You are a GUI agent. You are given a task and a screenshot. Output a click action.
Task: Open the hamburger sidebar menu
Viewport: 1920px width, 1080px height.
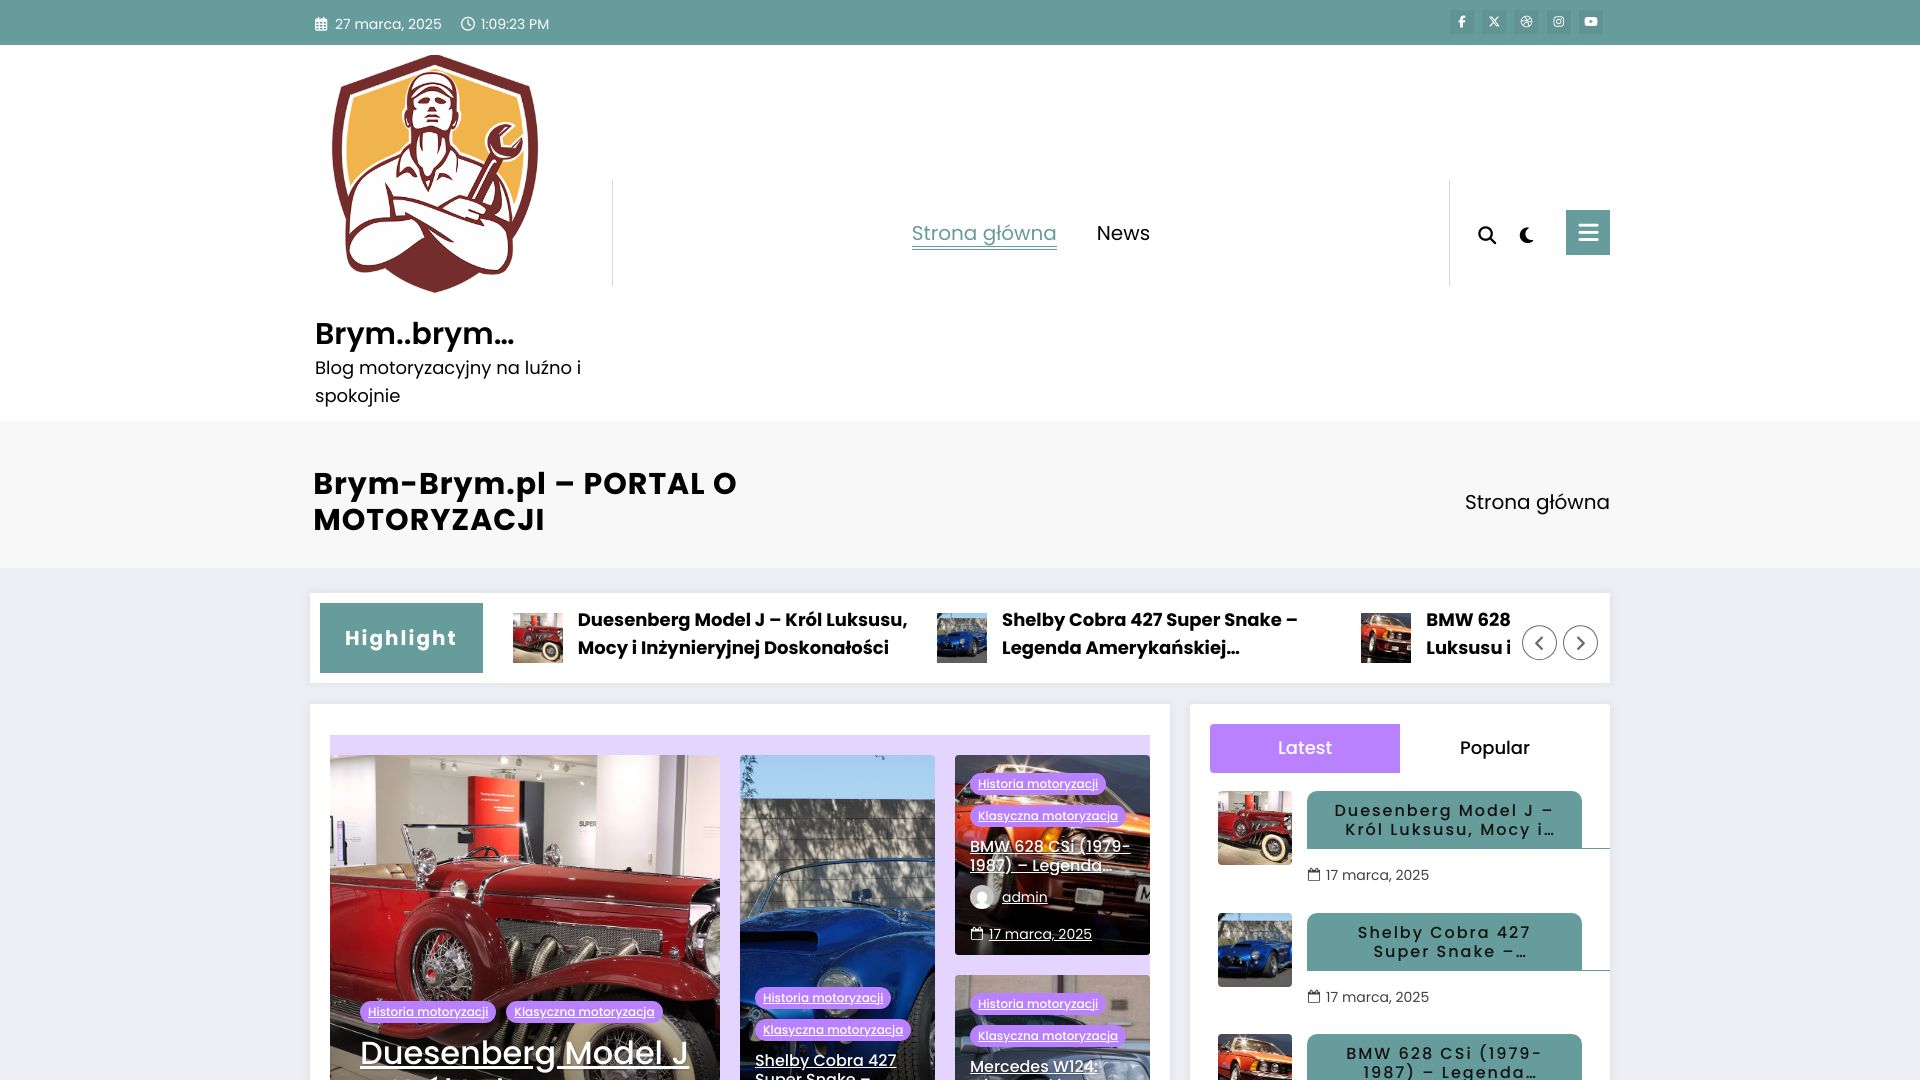coord(1588,232)
